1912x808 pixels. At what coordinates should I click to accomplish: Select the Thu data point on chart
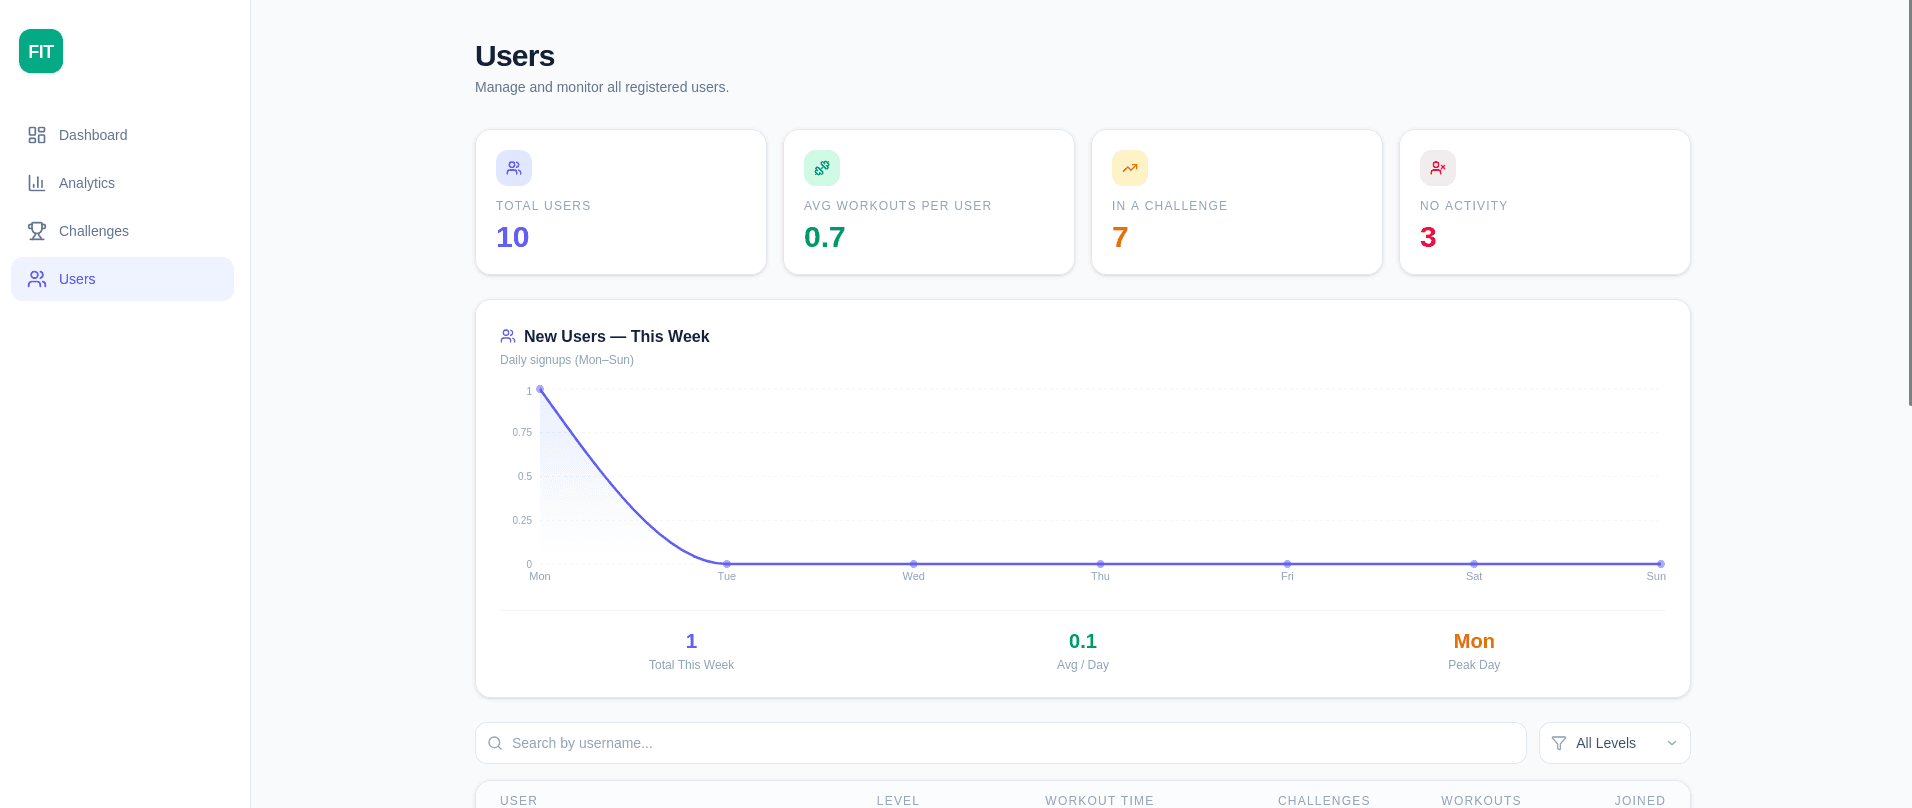coord(1100,564)
